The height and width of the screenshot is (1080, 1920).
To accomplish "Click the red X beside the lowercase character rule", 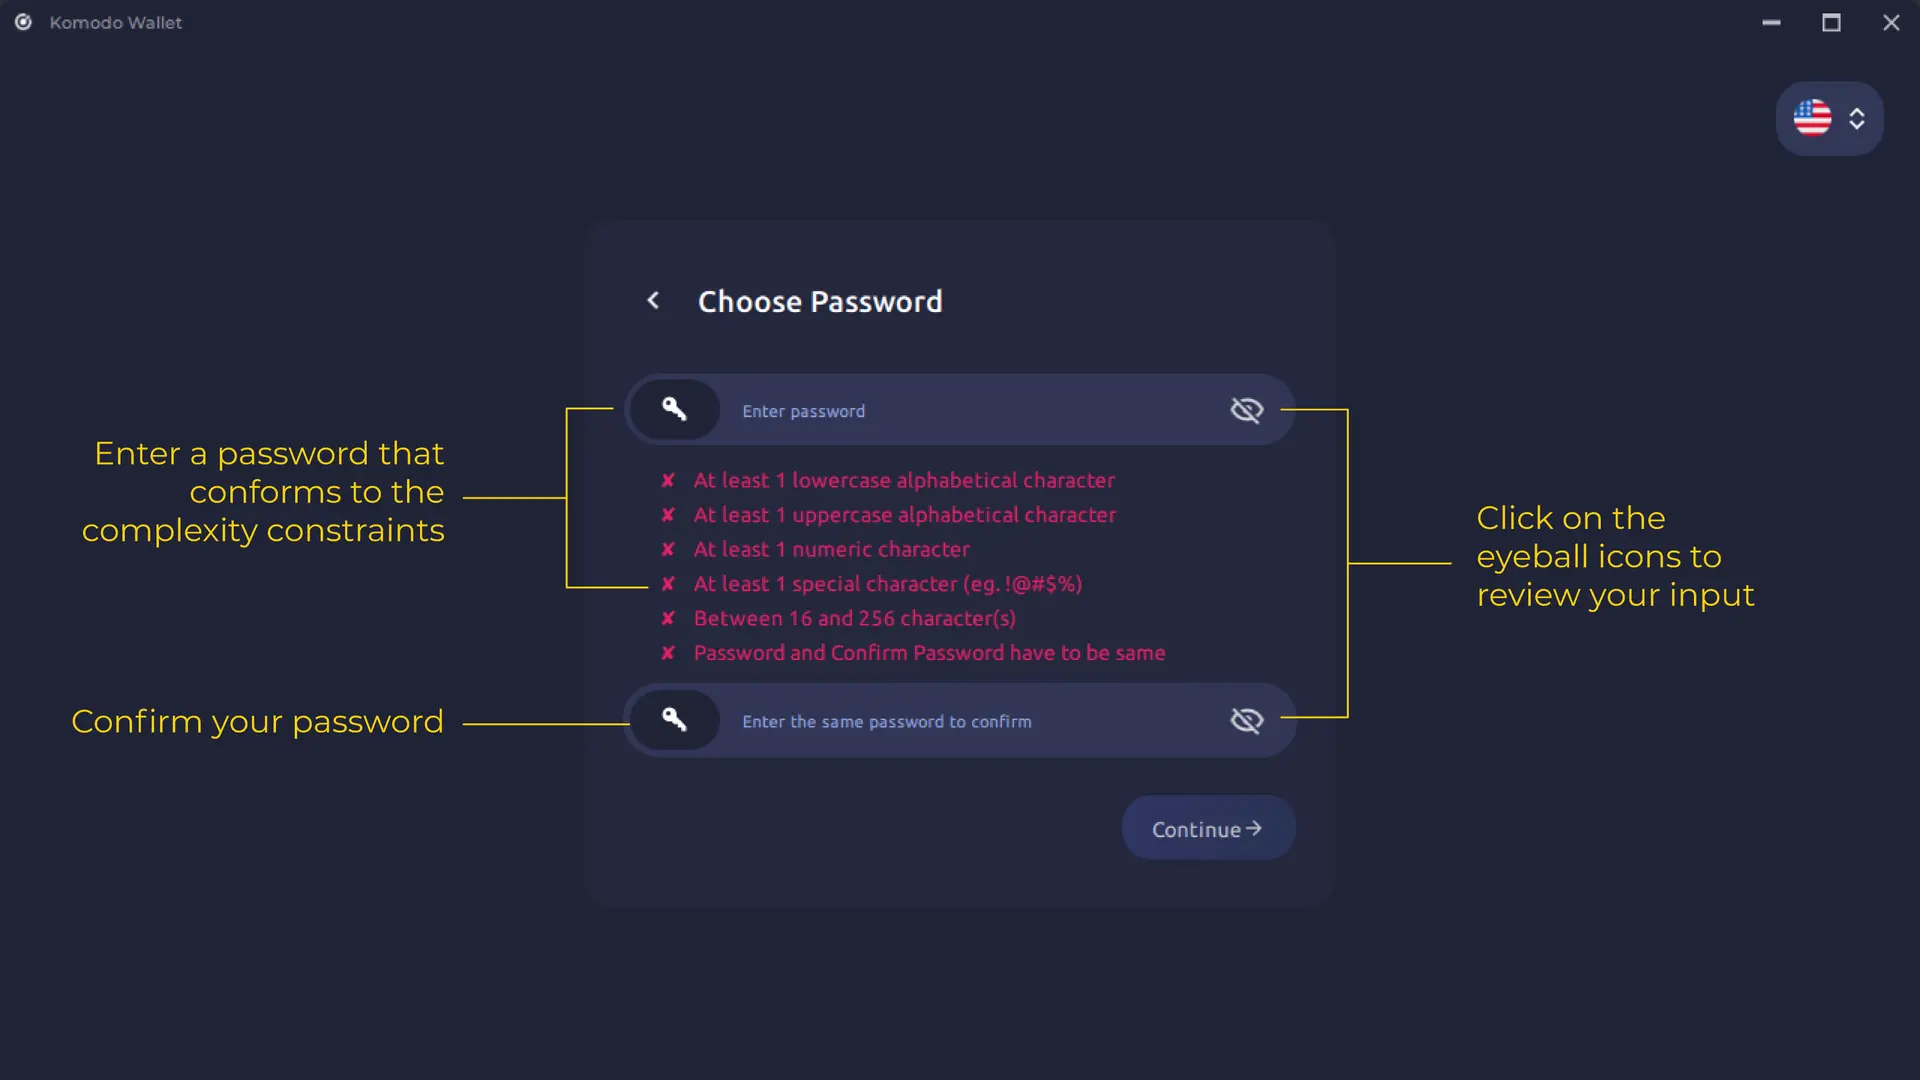I will pyautogui.click(x=668, y=480).
